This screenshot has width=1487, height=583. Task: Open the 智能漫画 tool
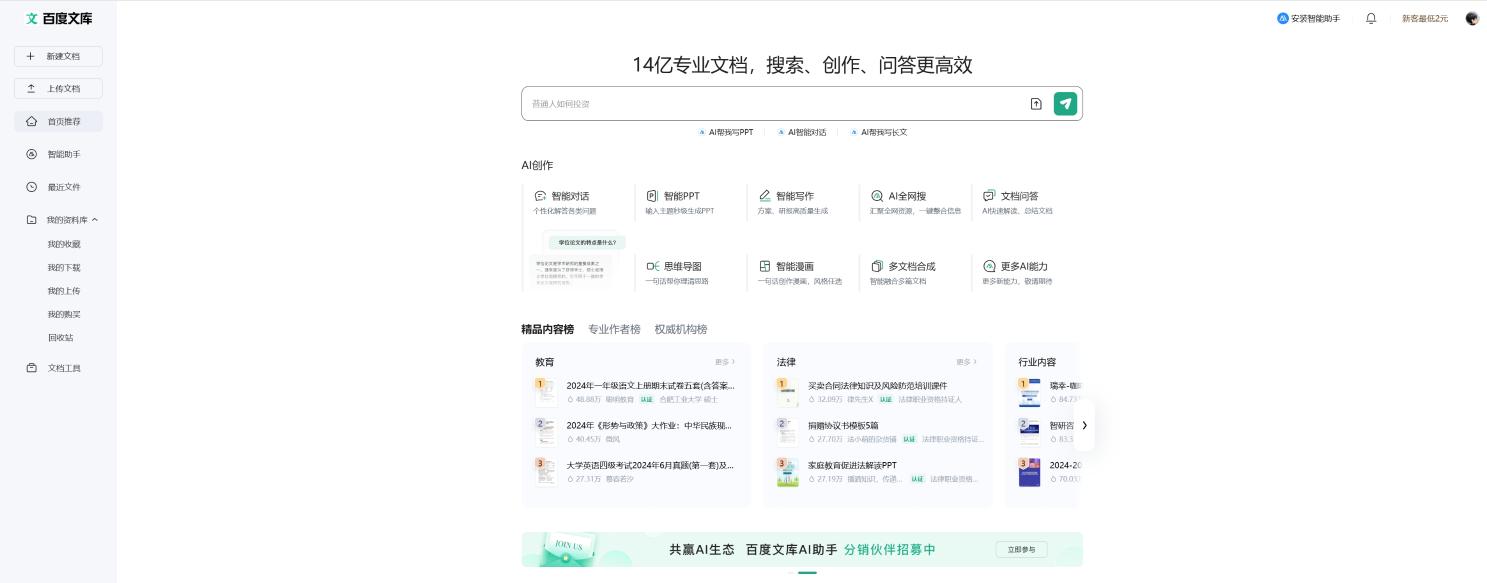coord(802,273)
